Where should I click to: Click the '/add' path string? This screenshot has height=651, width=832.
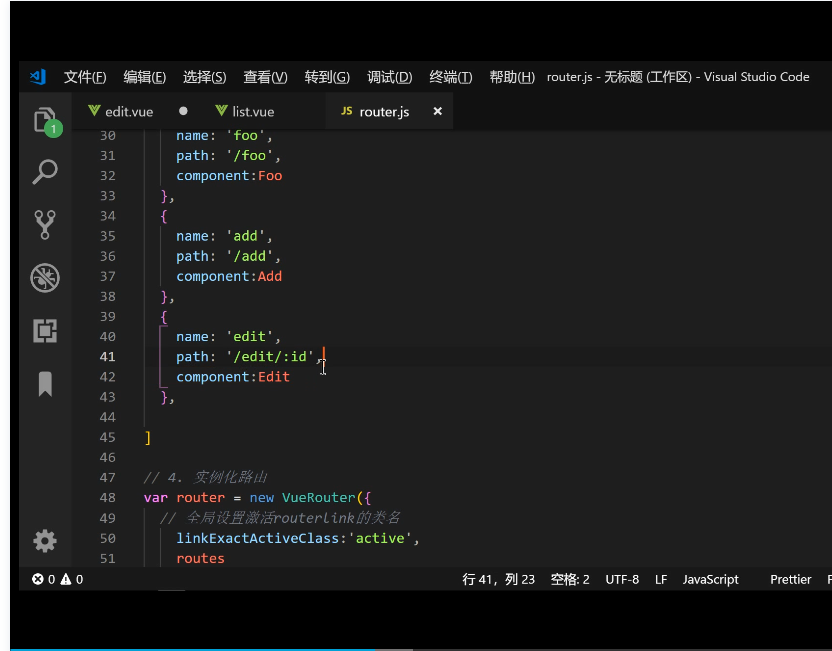[249, 256]
